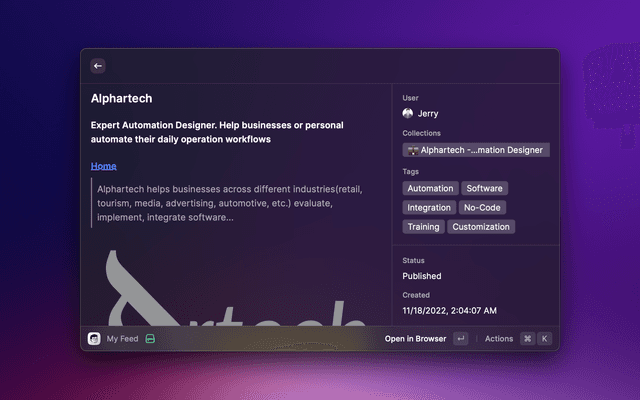Screen dimensions: 640x400
Task: Click the green icon beside My Feed
Action: (150, 339)
